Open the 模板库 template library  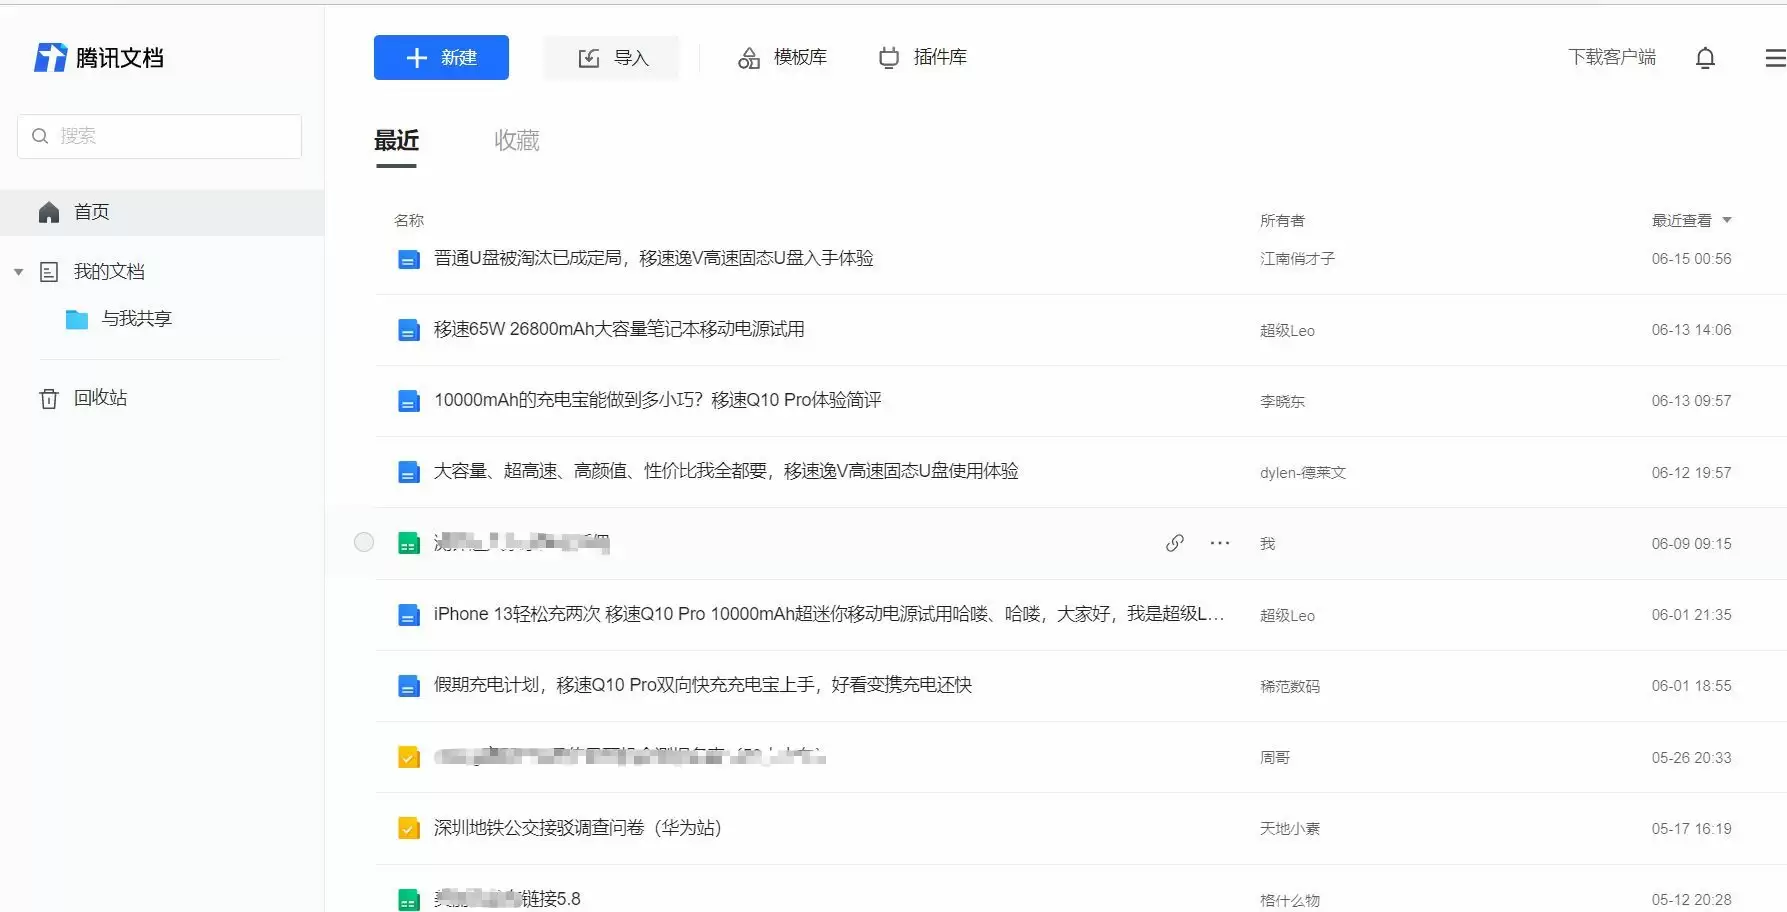pyautogui.click(x=783, y=57)
